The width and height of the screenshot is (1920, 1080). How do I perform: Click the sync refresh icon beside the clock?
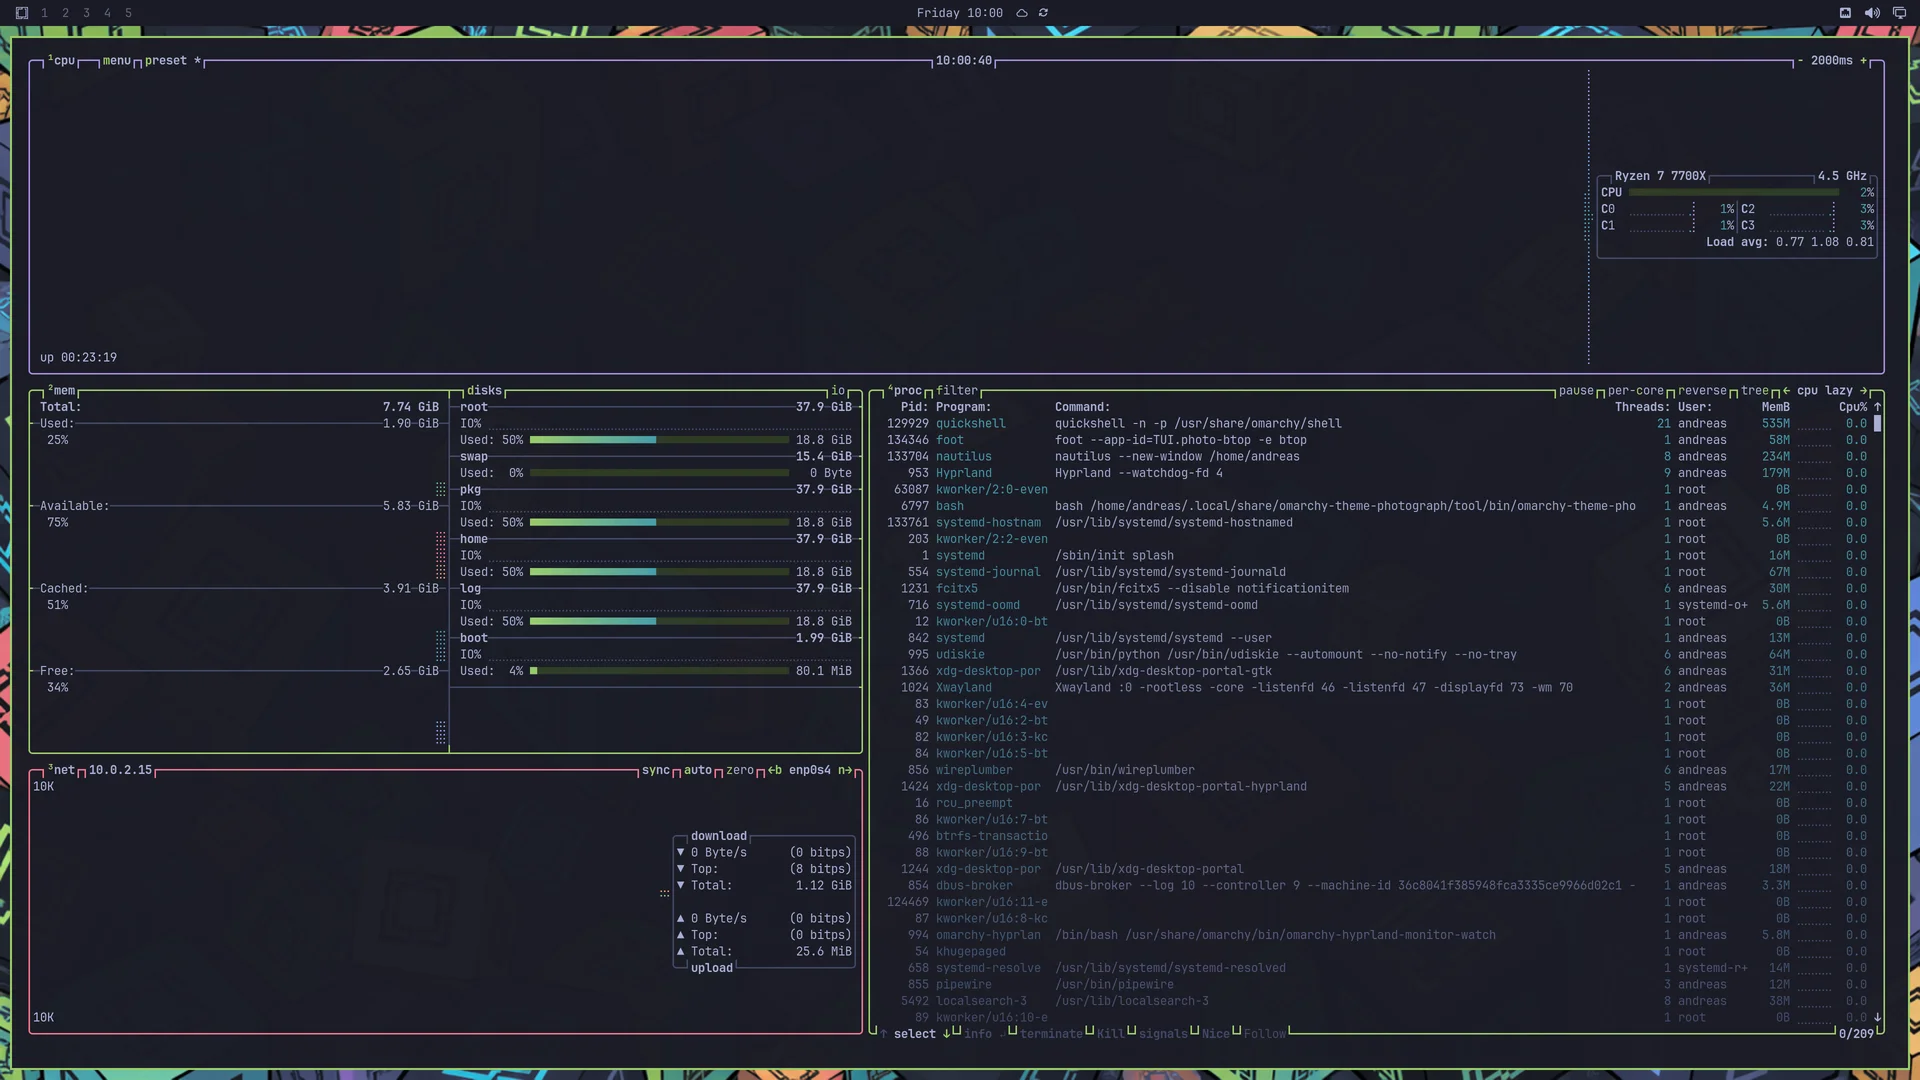click(1044, 13)
